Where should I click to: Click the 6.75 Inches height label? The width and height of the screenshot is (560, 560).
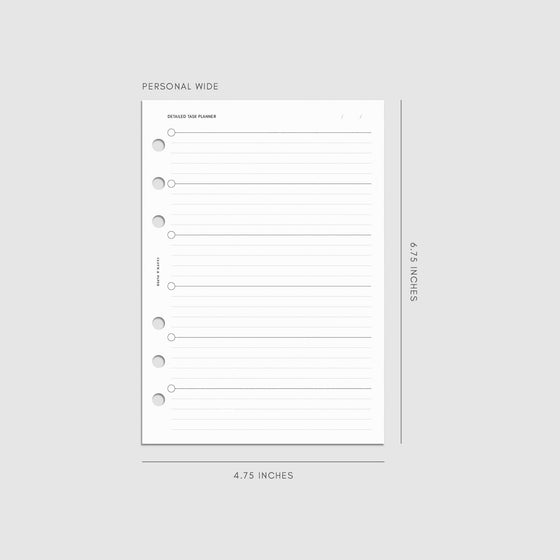414,272
